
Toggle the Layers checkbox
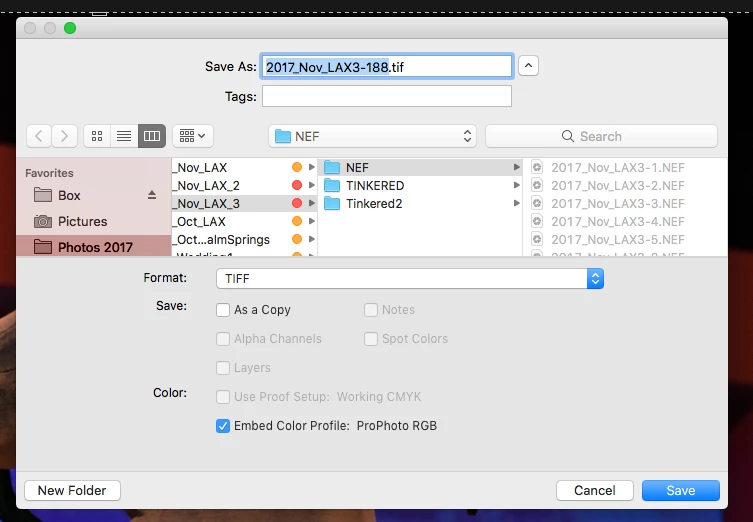point(223,368)
